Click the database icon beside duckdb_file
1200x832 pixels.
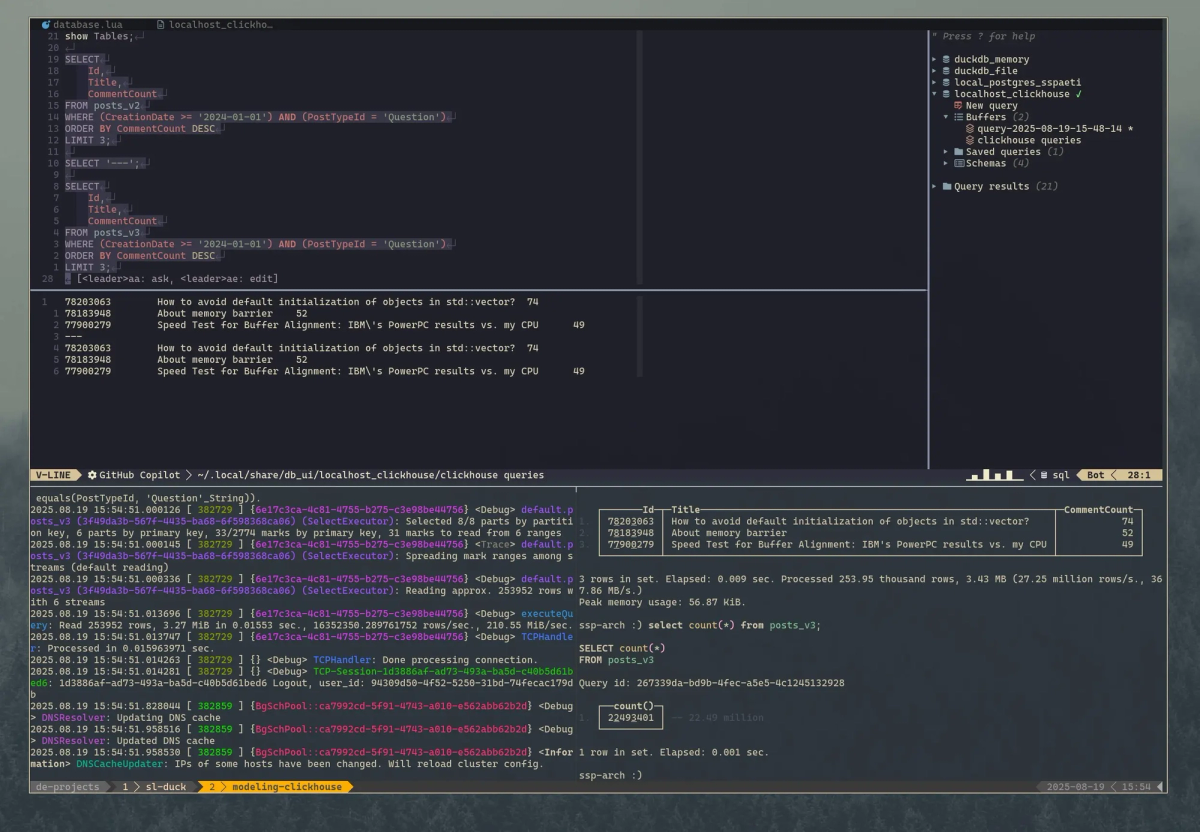[947, 71]
